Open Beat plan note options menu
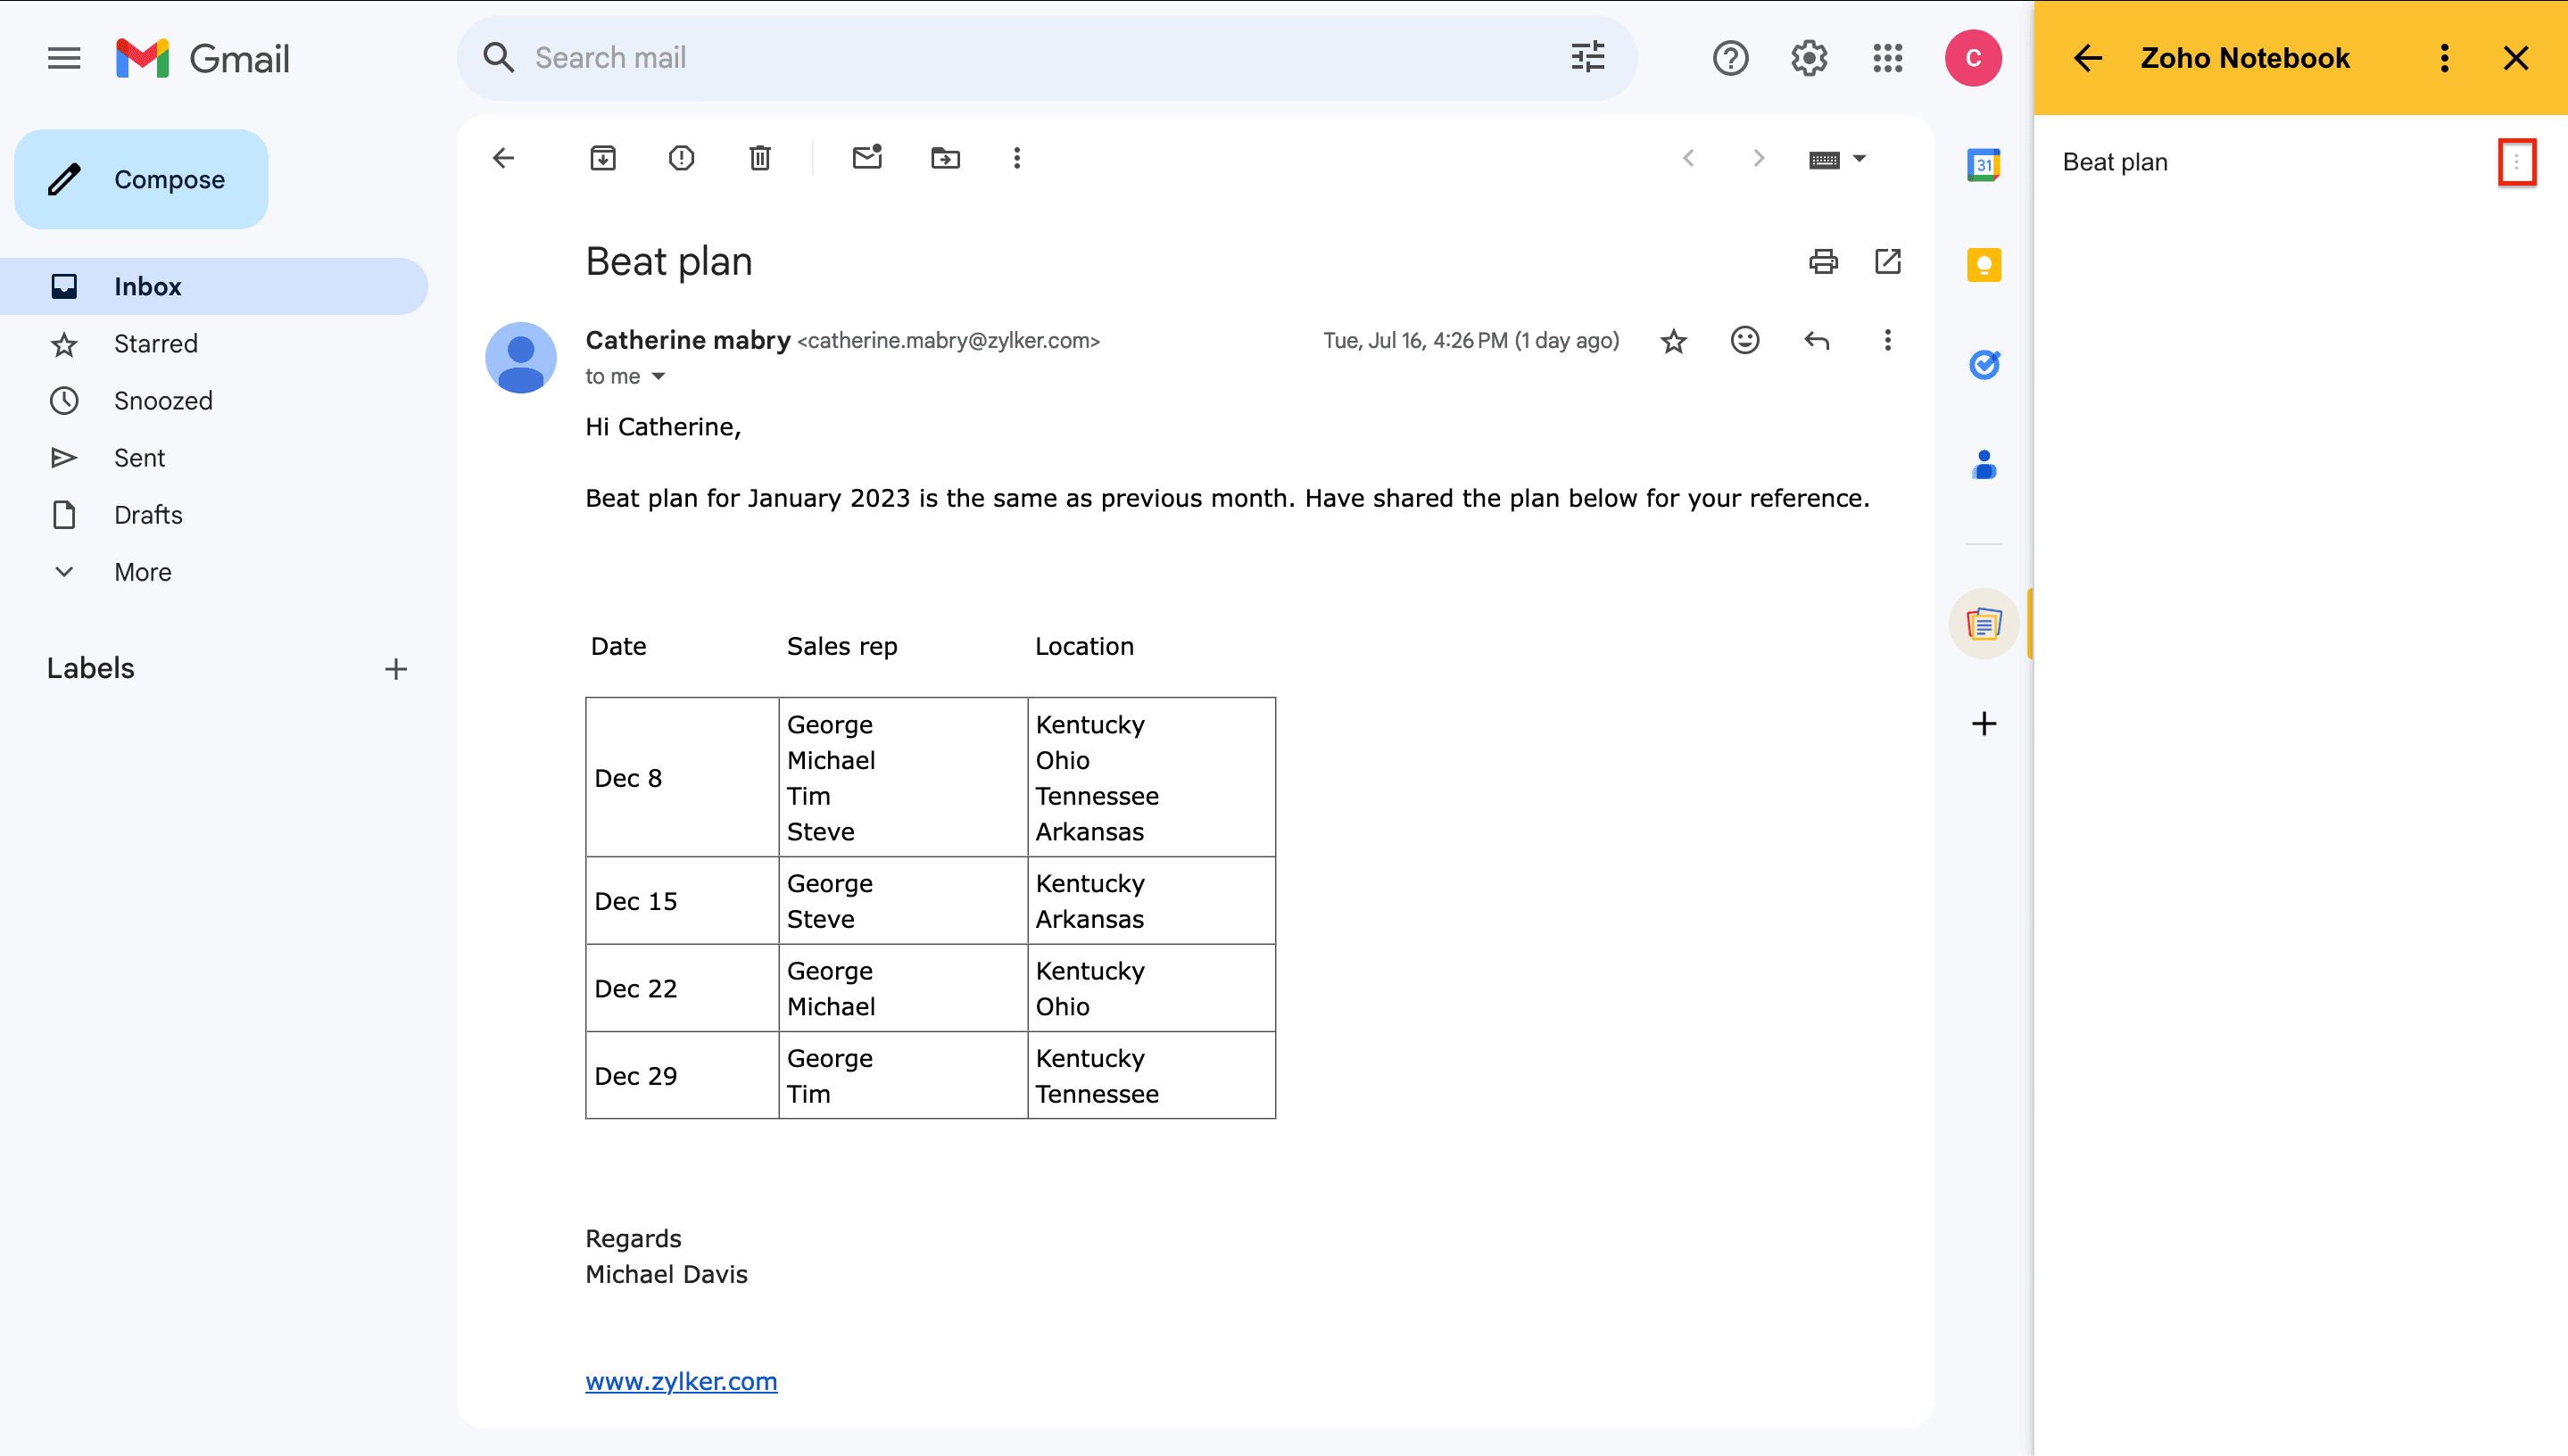The height and width of the screenshot is (1456, 2568). 2516,162
